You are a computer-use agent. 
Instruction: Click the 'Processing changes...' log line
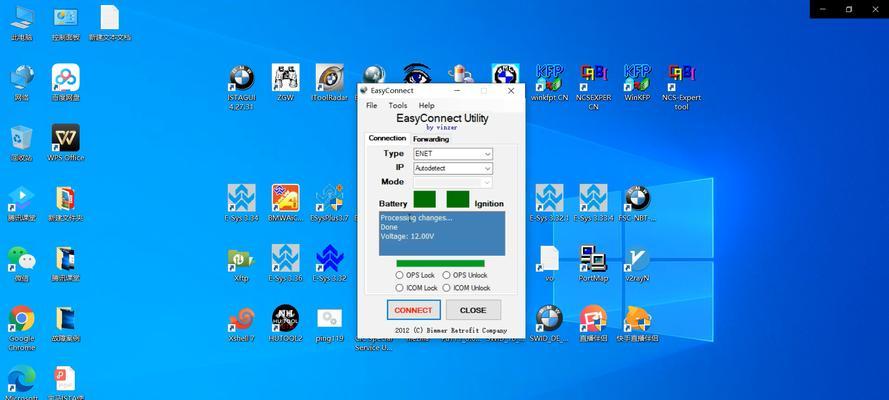pos(416,218)
